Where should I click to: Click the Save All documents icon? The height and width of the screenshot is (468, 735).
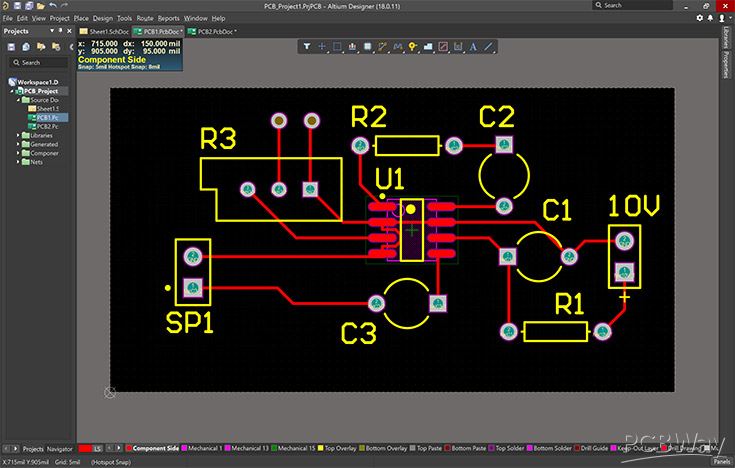29,6
